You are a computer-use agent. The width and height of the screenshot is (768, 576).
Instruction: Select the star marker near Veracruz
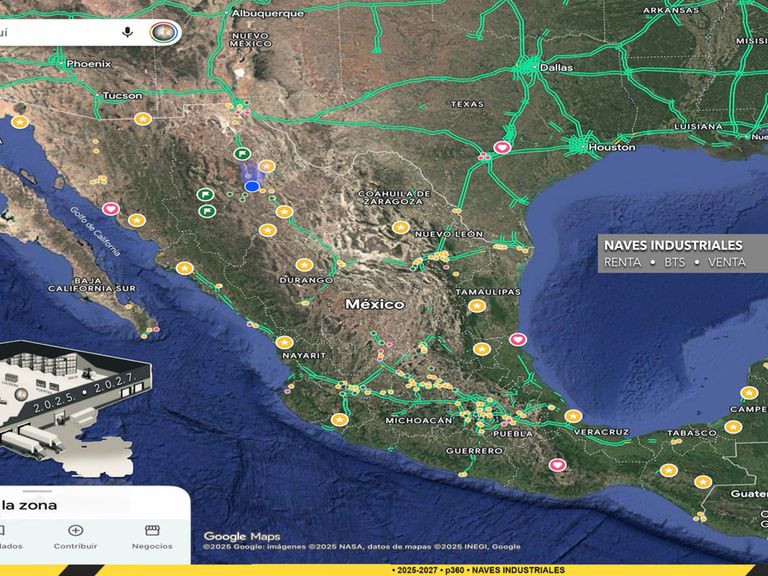(573, 416)
